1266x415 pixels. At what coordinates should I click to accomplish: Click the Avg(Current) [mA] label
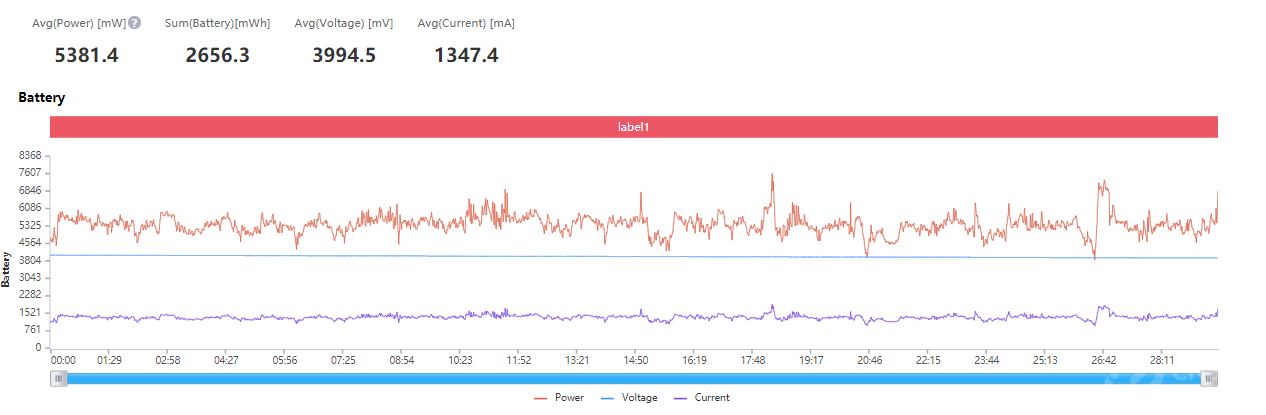(x=466, y=23)
